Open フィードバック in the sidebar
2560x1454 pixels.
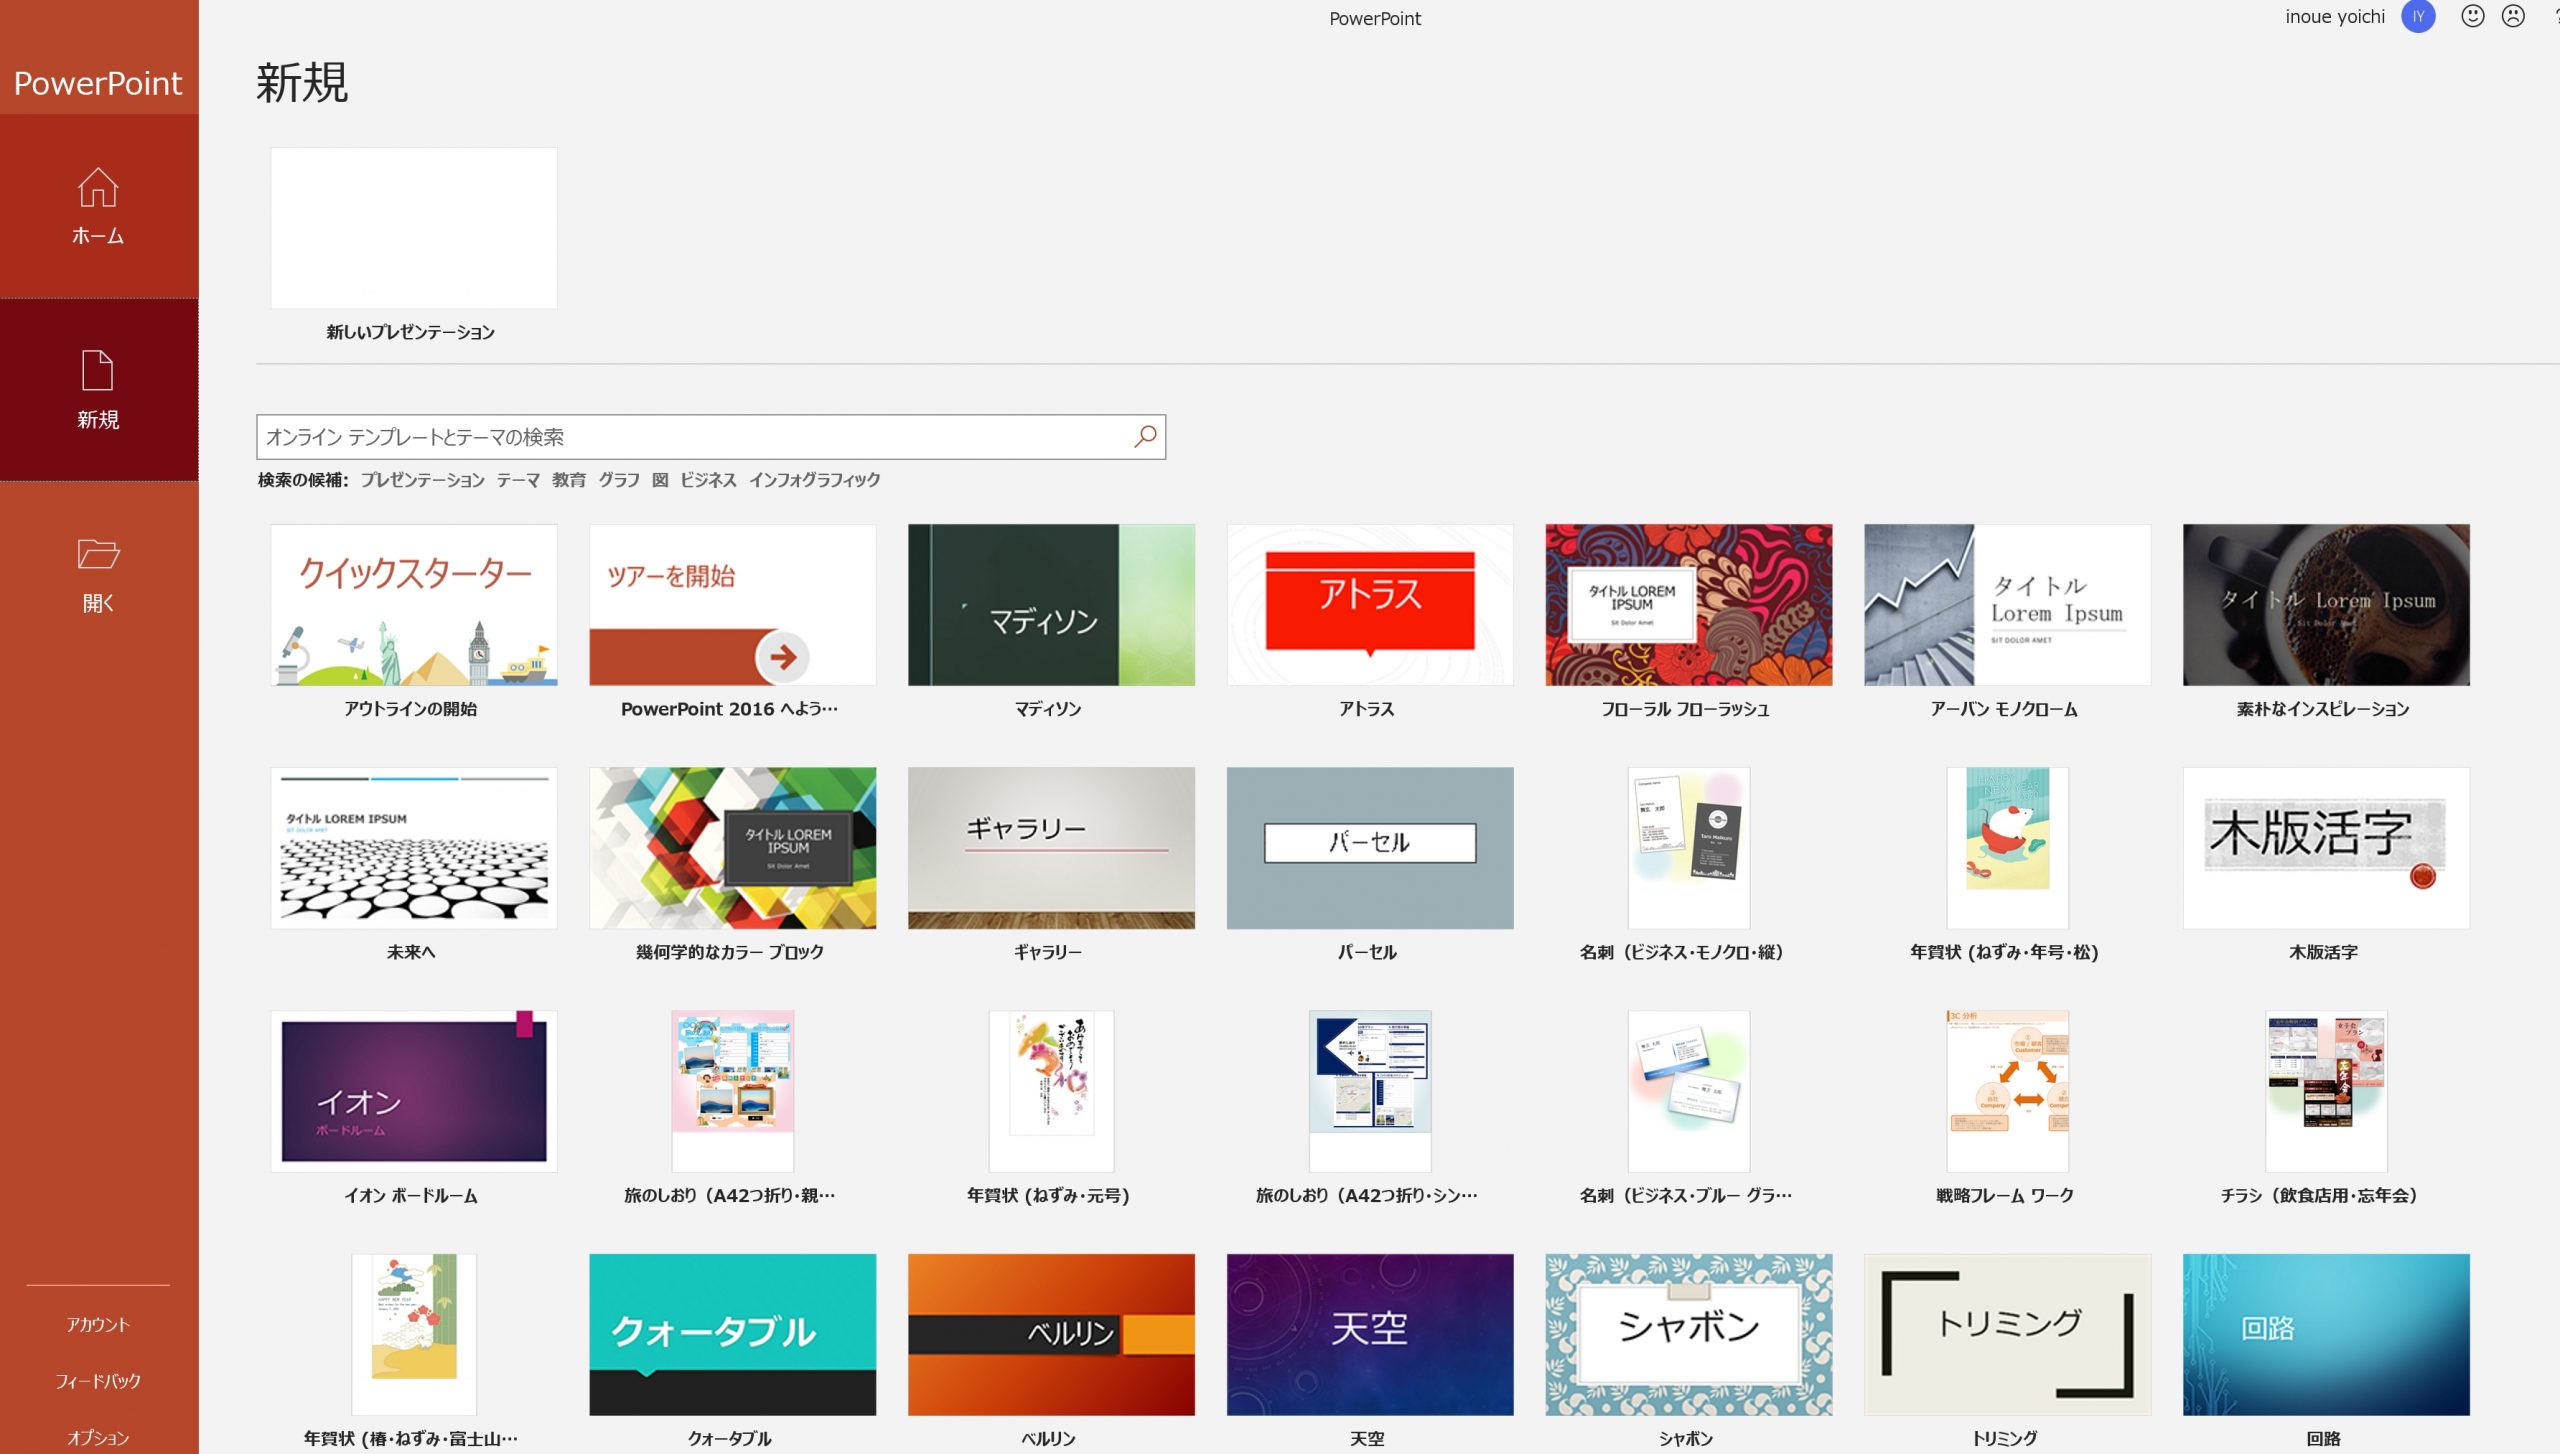pyautogui.click(x=98, y=1381)
